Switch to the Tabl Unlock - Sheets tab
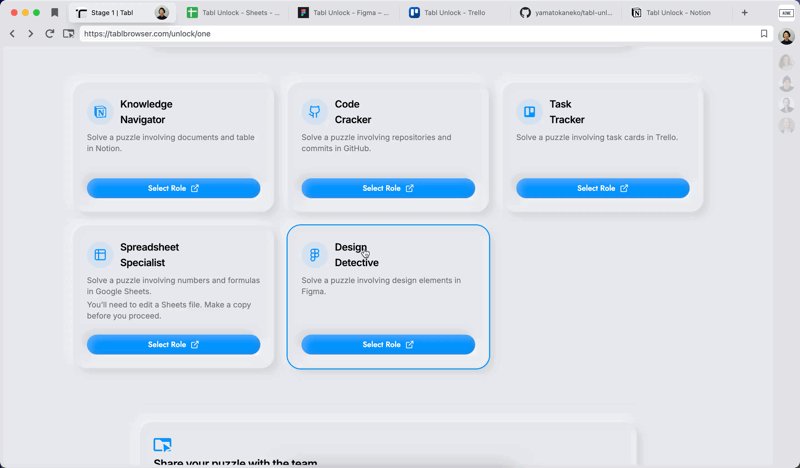The height and width of the screenshot is (468, 800). click(x=234, y=13)
